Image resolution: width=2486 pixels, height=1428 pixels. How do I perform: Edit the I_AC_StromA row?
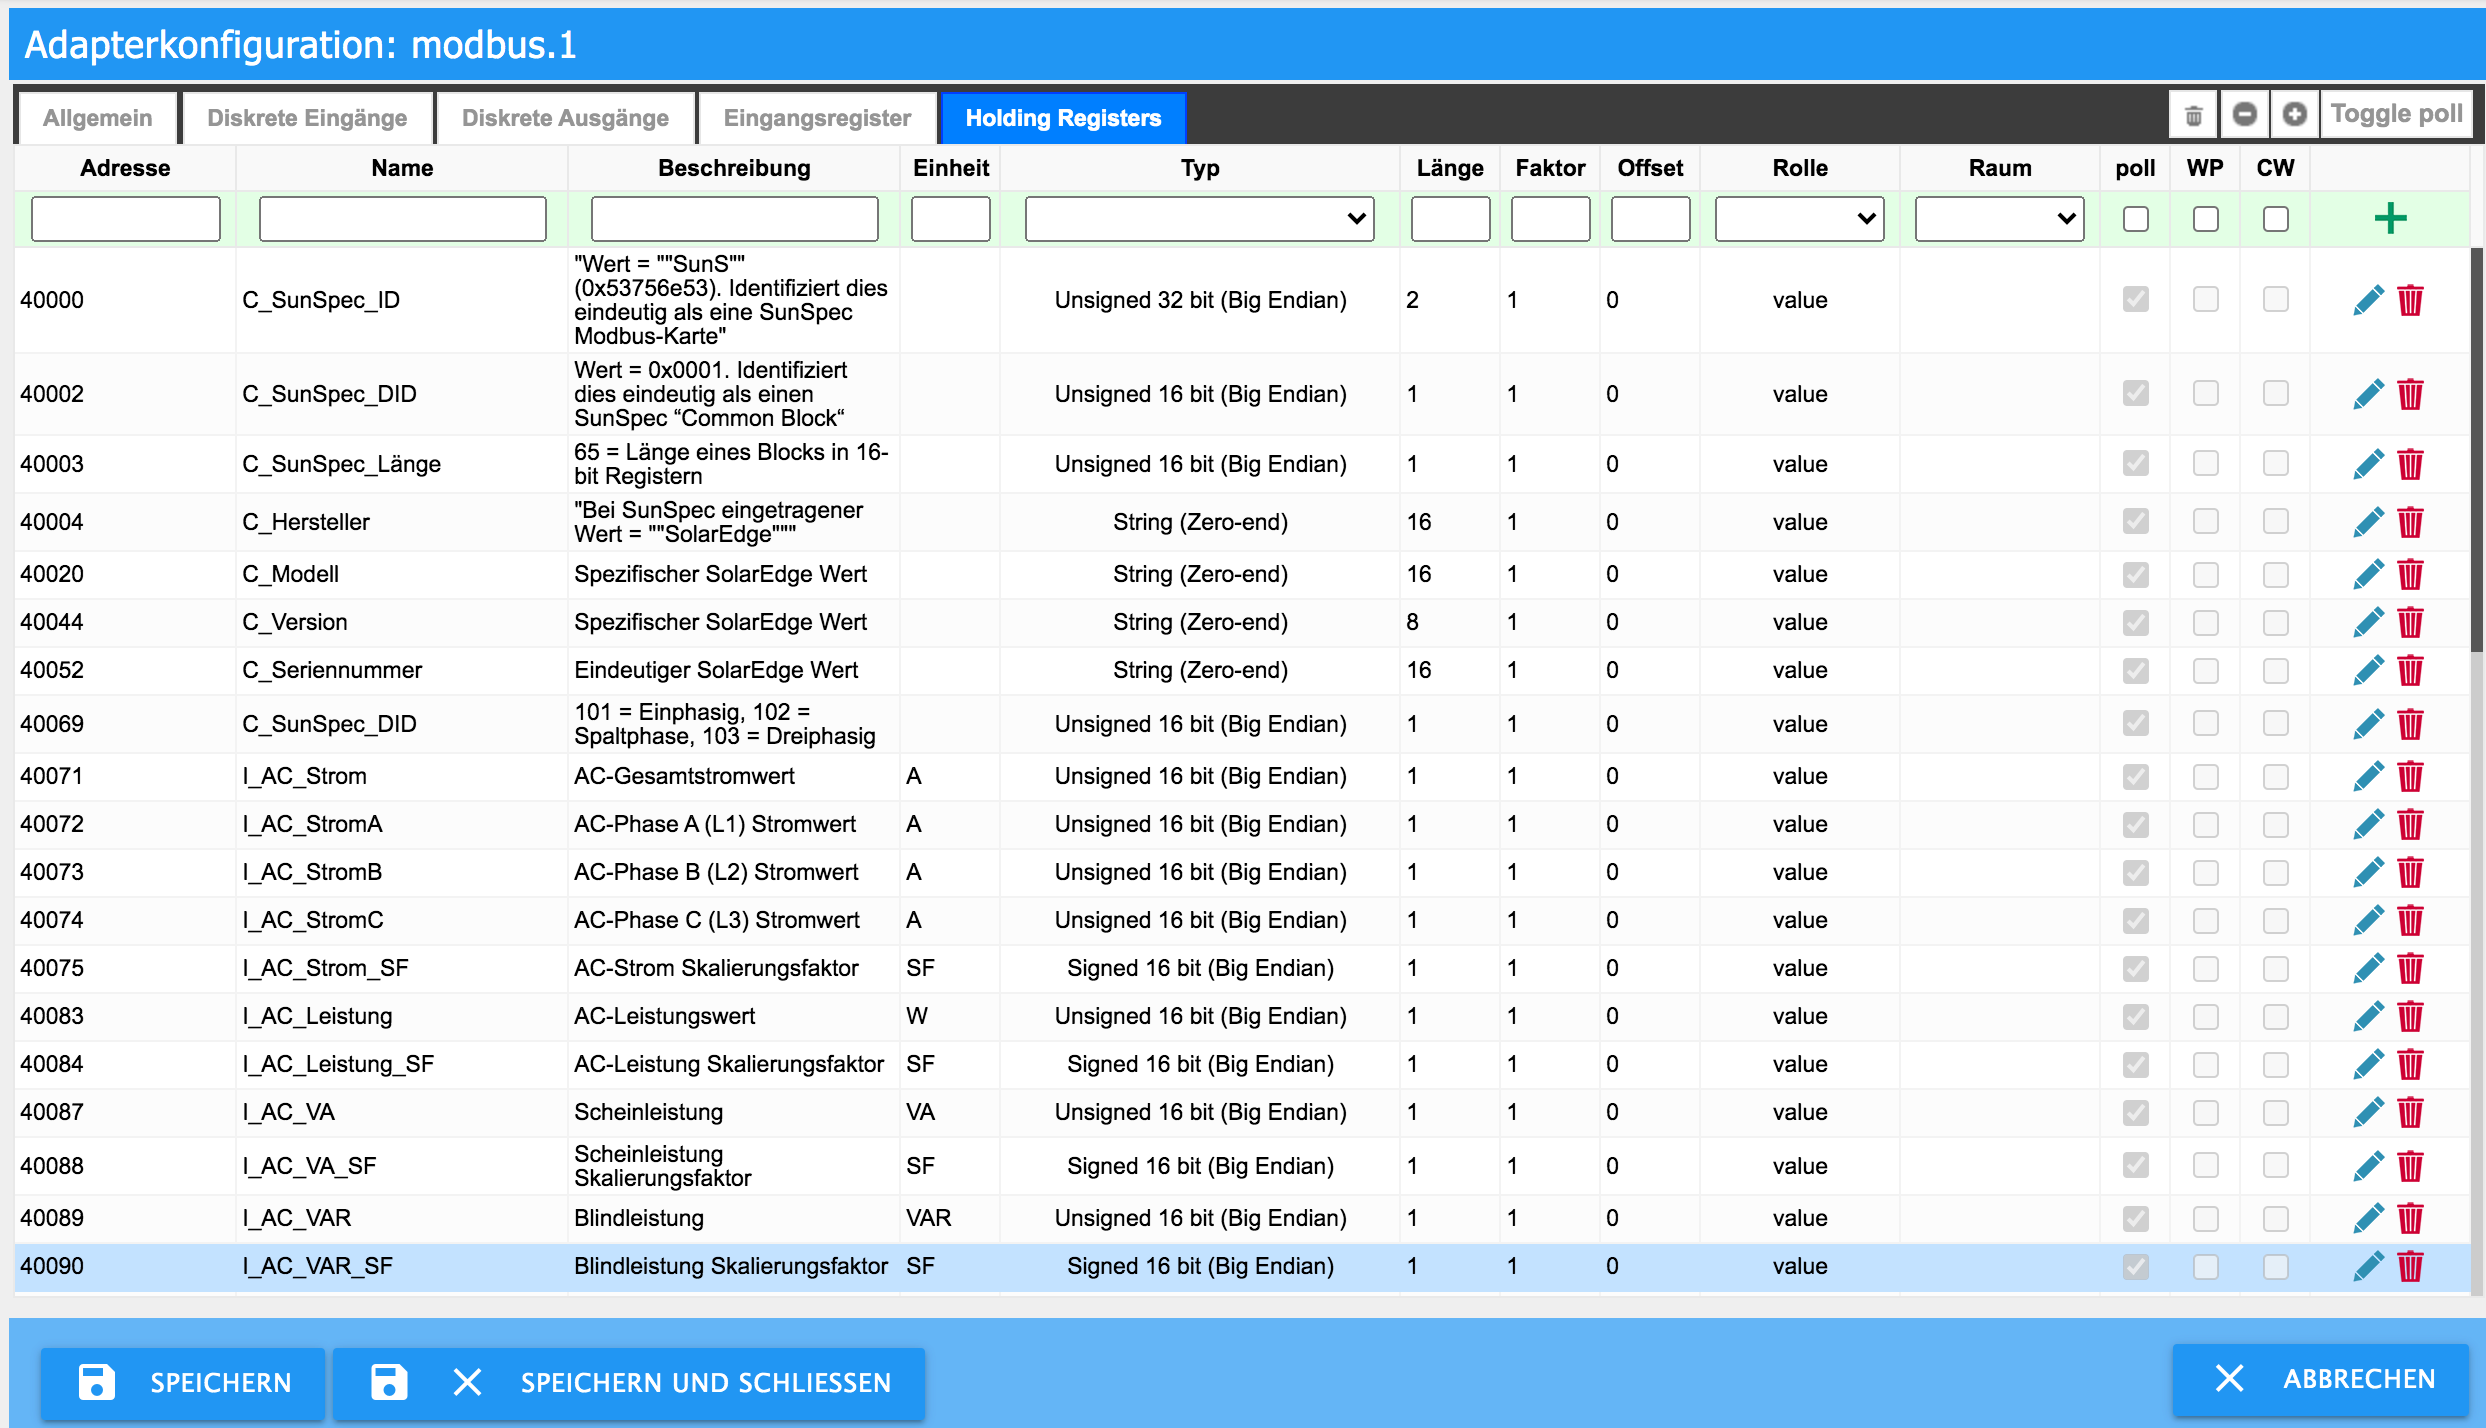pos(2368,824)
